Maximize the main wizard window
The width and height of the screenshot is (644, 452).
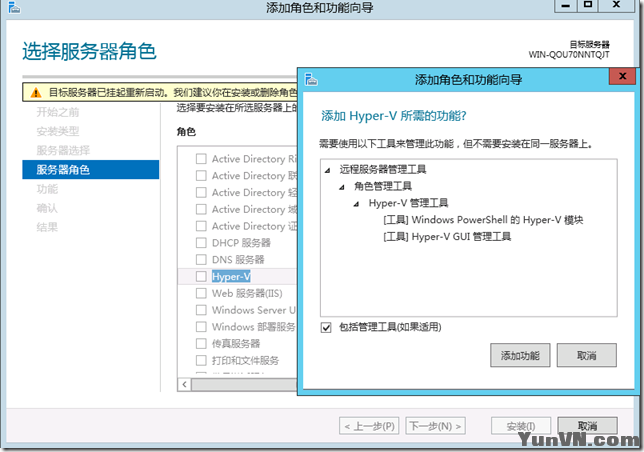[588, 5]
